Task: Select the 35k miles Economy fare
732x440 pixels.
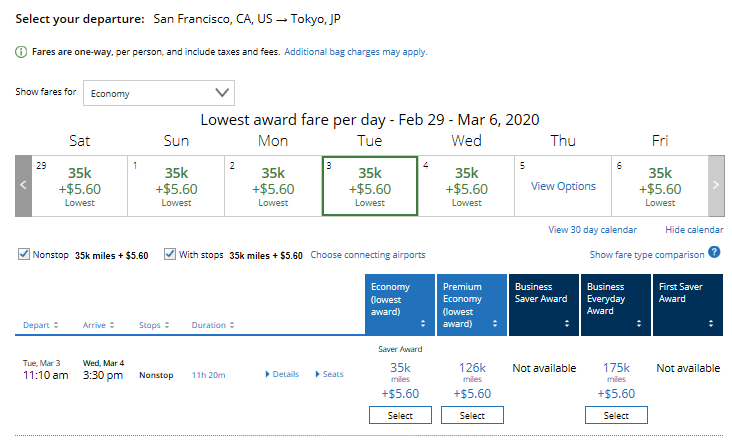Action: pos(400,415)
